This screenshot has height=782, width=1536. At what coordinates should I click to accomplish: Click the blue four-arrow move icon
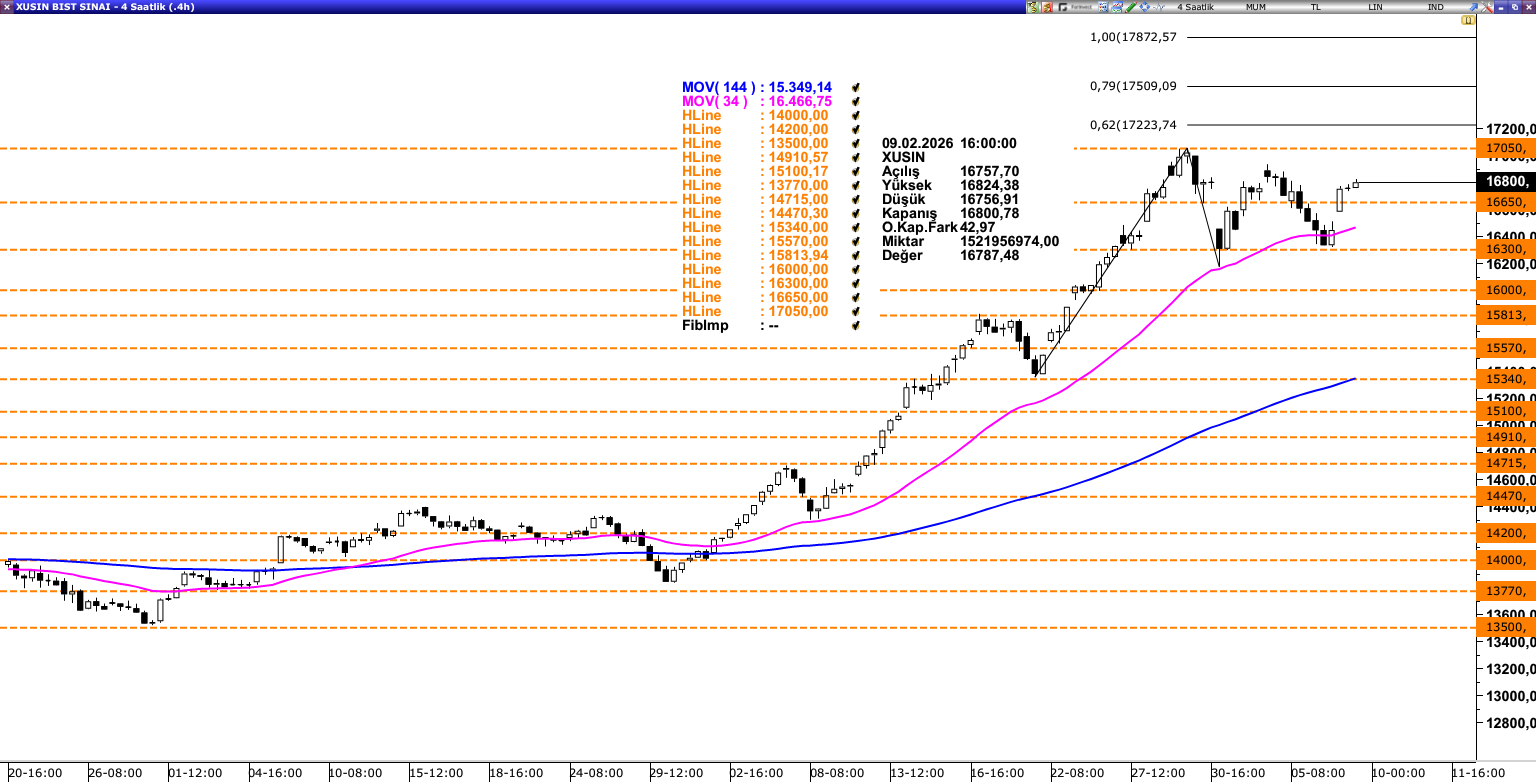coord(1145,7)
